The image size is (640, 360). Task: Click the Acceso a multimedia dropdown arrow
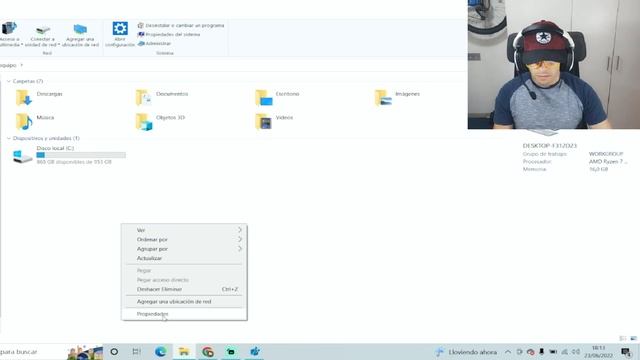click(x=22, y=45)
